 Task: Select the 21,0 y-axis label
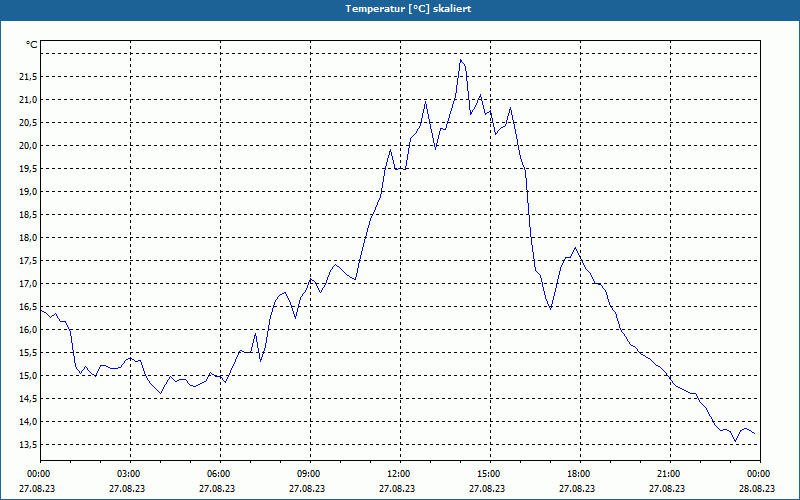[x=28, y=99]
